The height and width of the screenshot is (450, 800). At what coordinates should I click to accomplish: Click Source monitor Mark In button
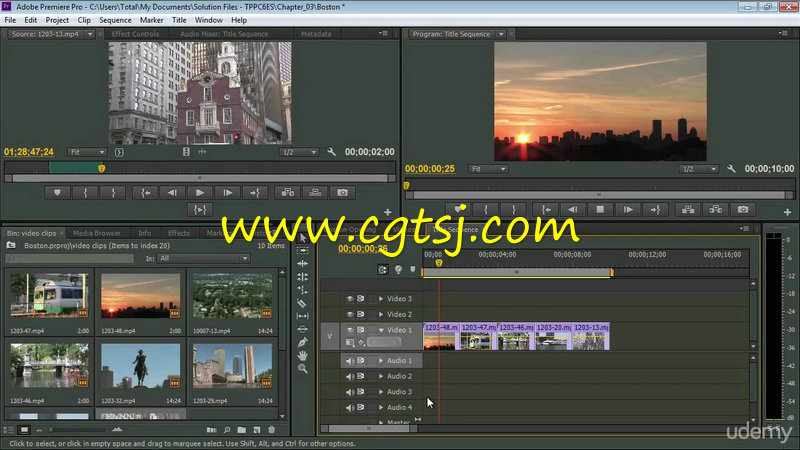click(x=85, y=193)
